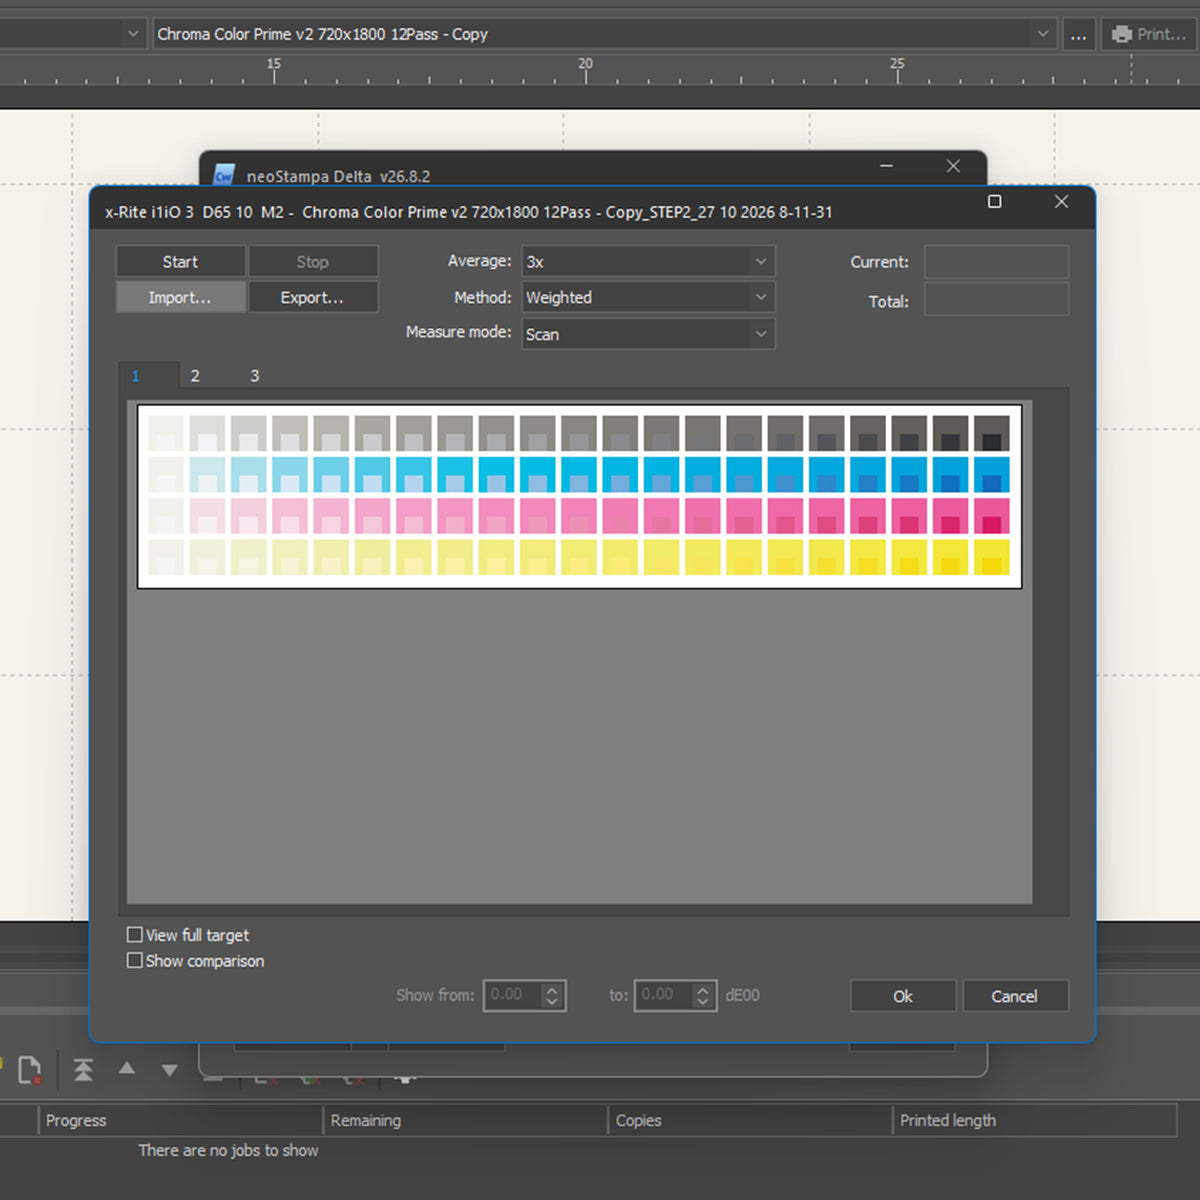Click the page icon with red square
Viewport: 1200px width, 1200px height.
point(30,1070)
